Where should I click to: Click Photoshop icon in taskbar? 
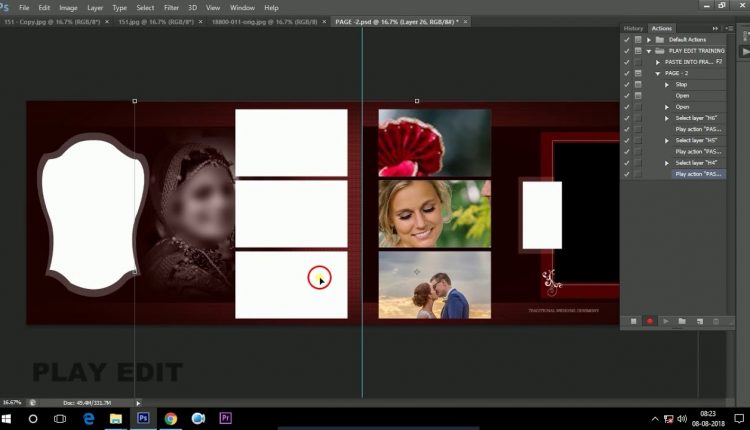pyautogui.click(x=143, y=419)
